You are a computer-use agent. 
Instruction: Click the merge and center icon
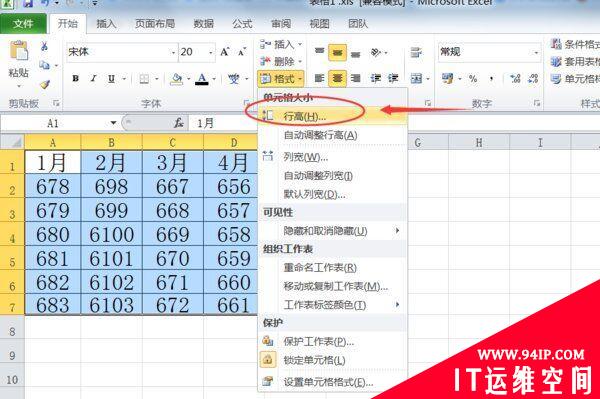[416, 78]
